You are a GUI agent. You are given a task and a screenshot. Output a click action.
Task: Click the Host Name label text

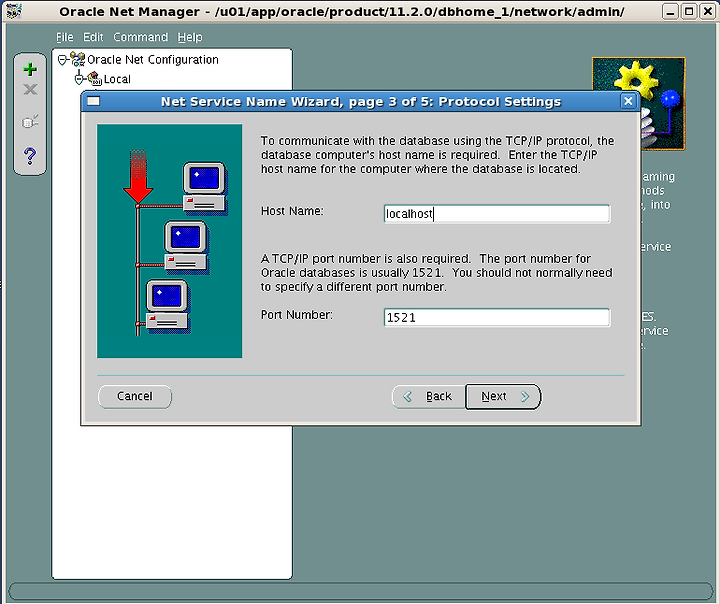[292, 211]
